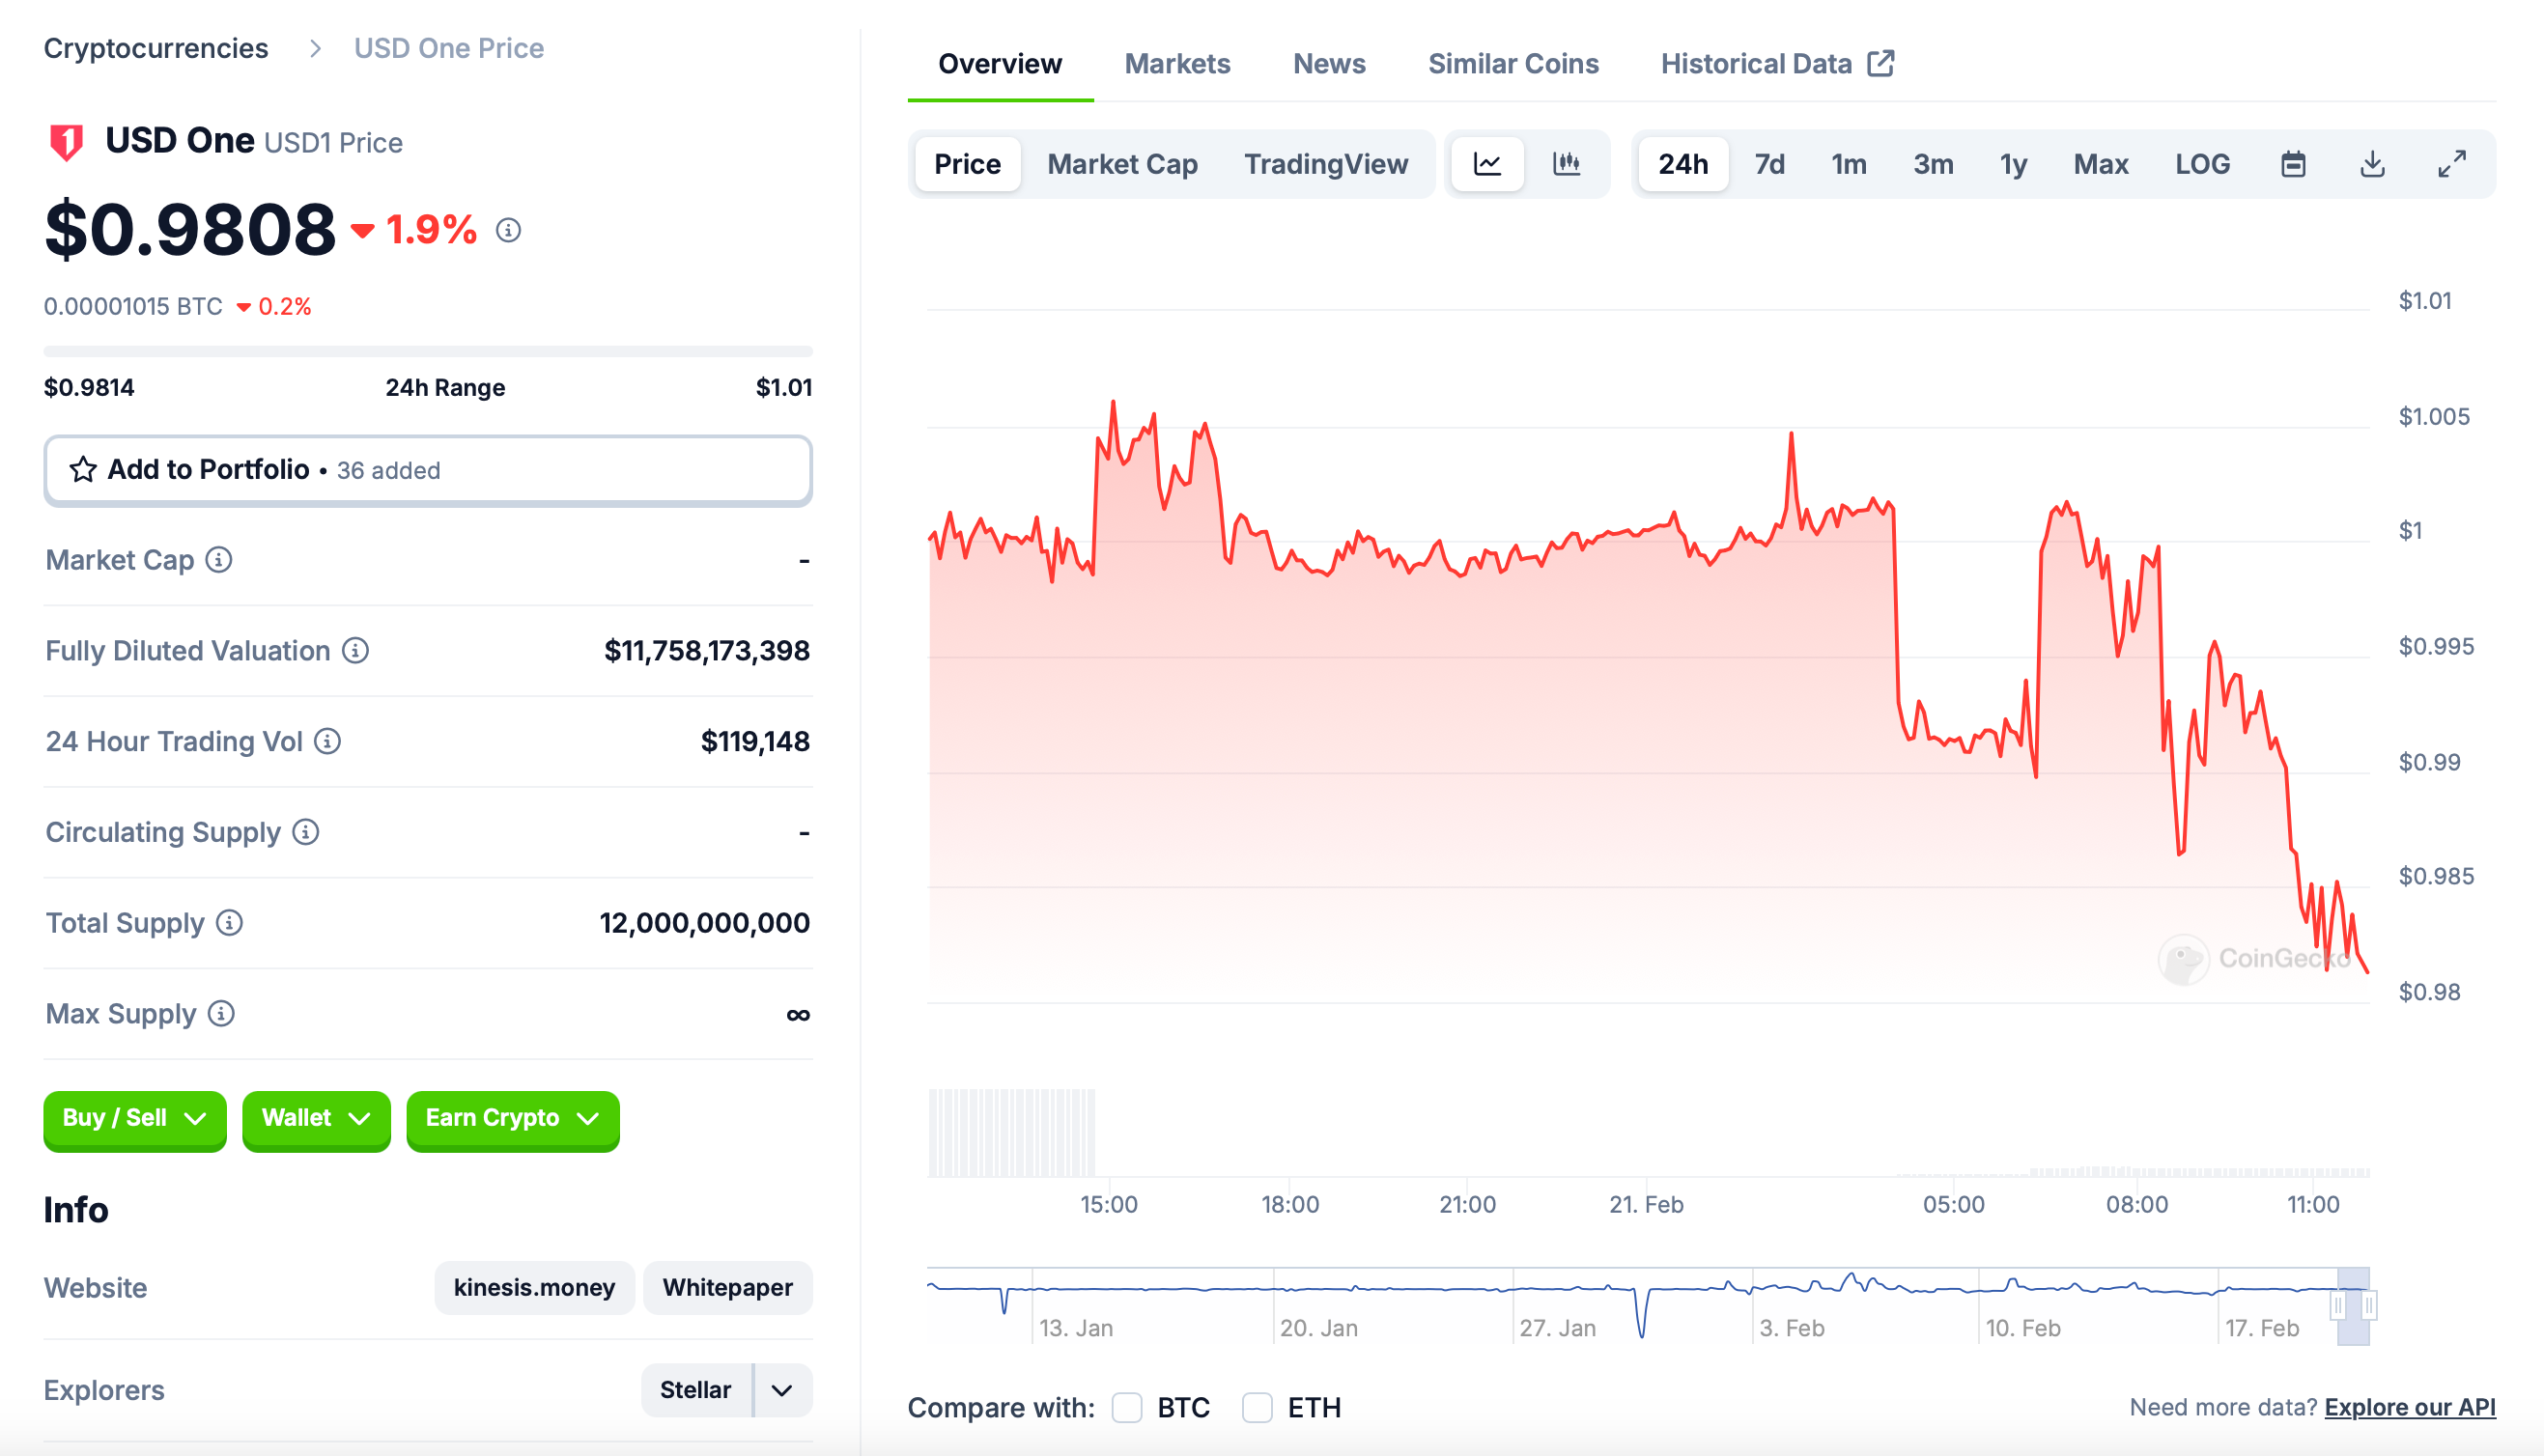Click info icon next to price change percentage
Image resolution: width=2544 pixels, height=1456 pixels.
pos(508,231)
